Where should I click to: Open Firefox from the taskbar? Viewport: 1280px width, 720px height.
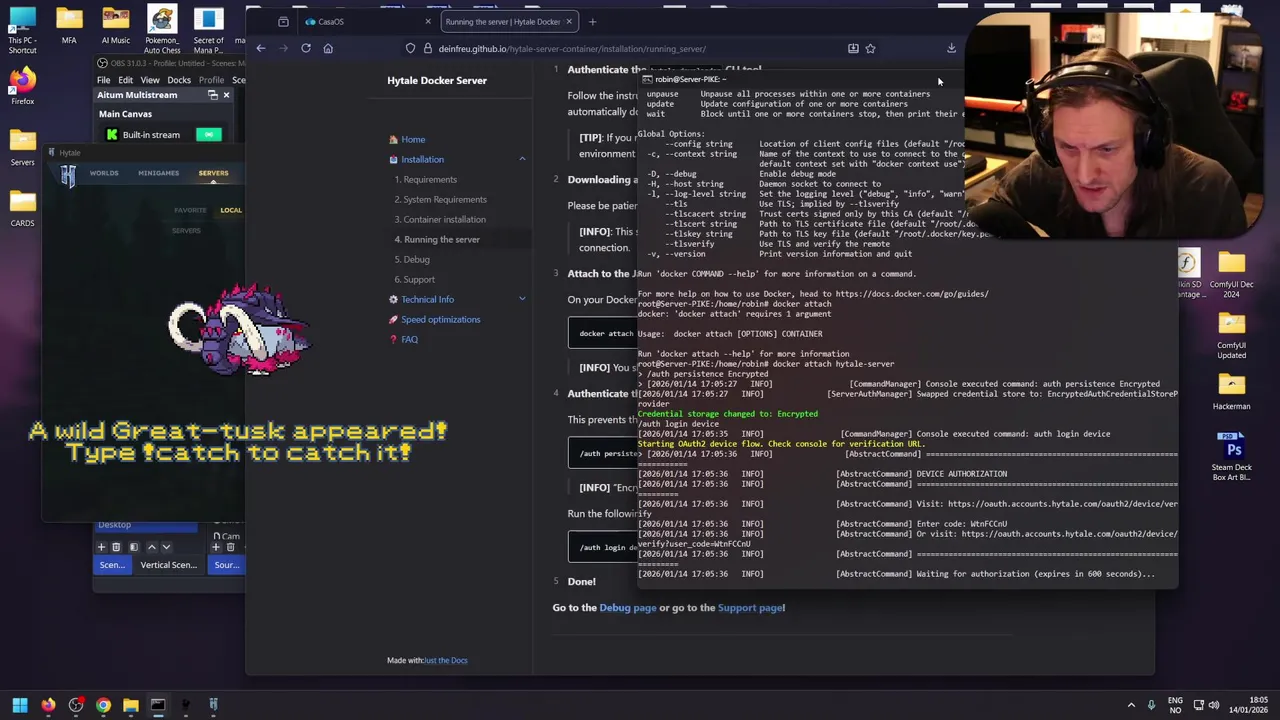48,705
